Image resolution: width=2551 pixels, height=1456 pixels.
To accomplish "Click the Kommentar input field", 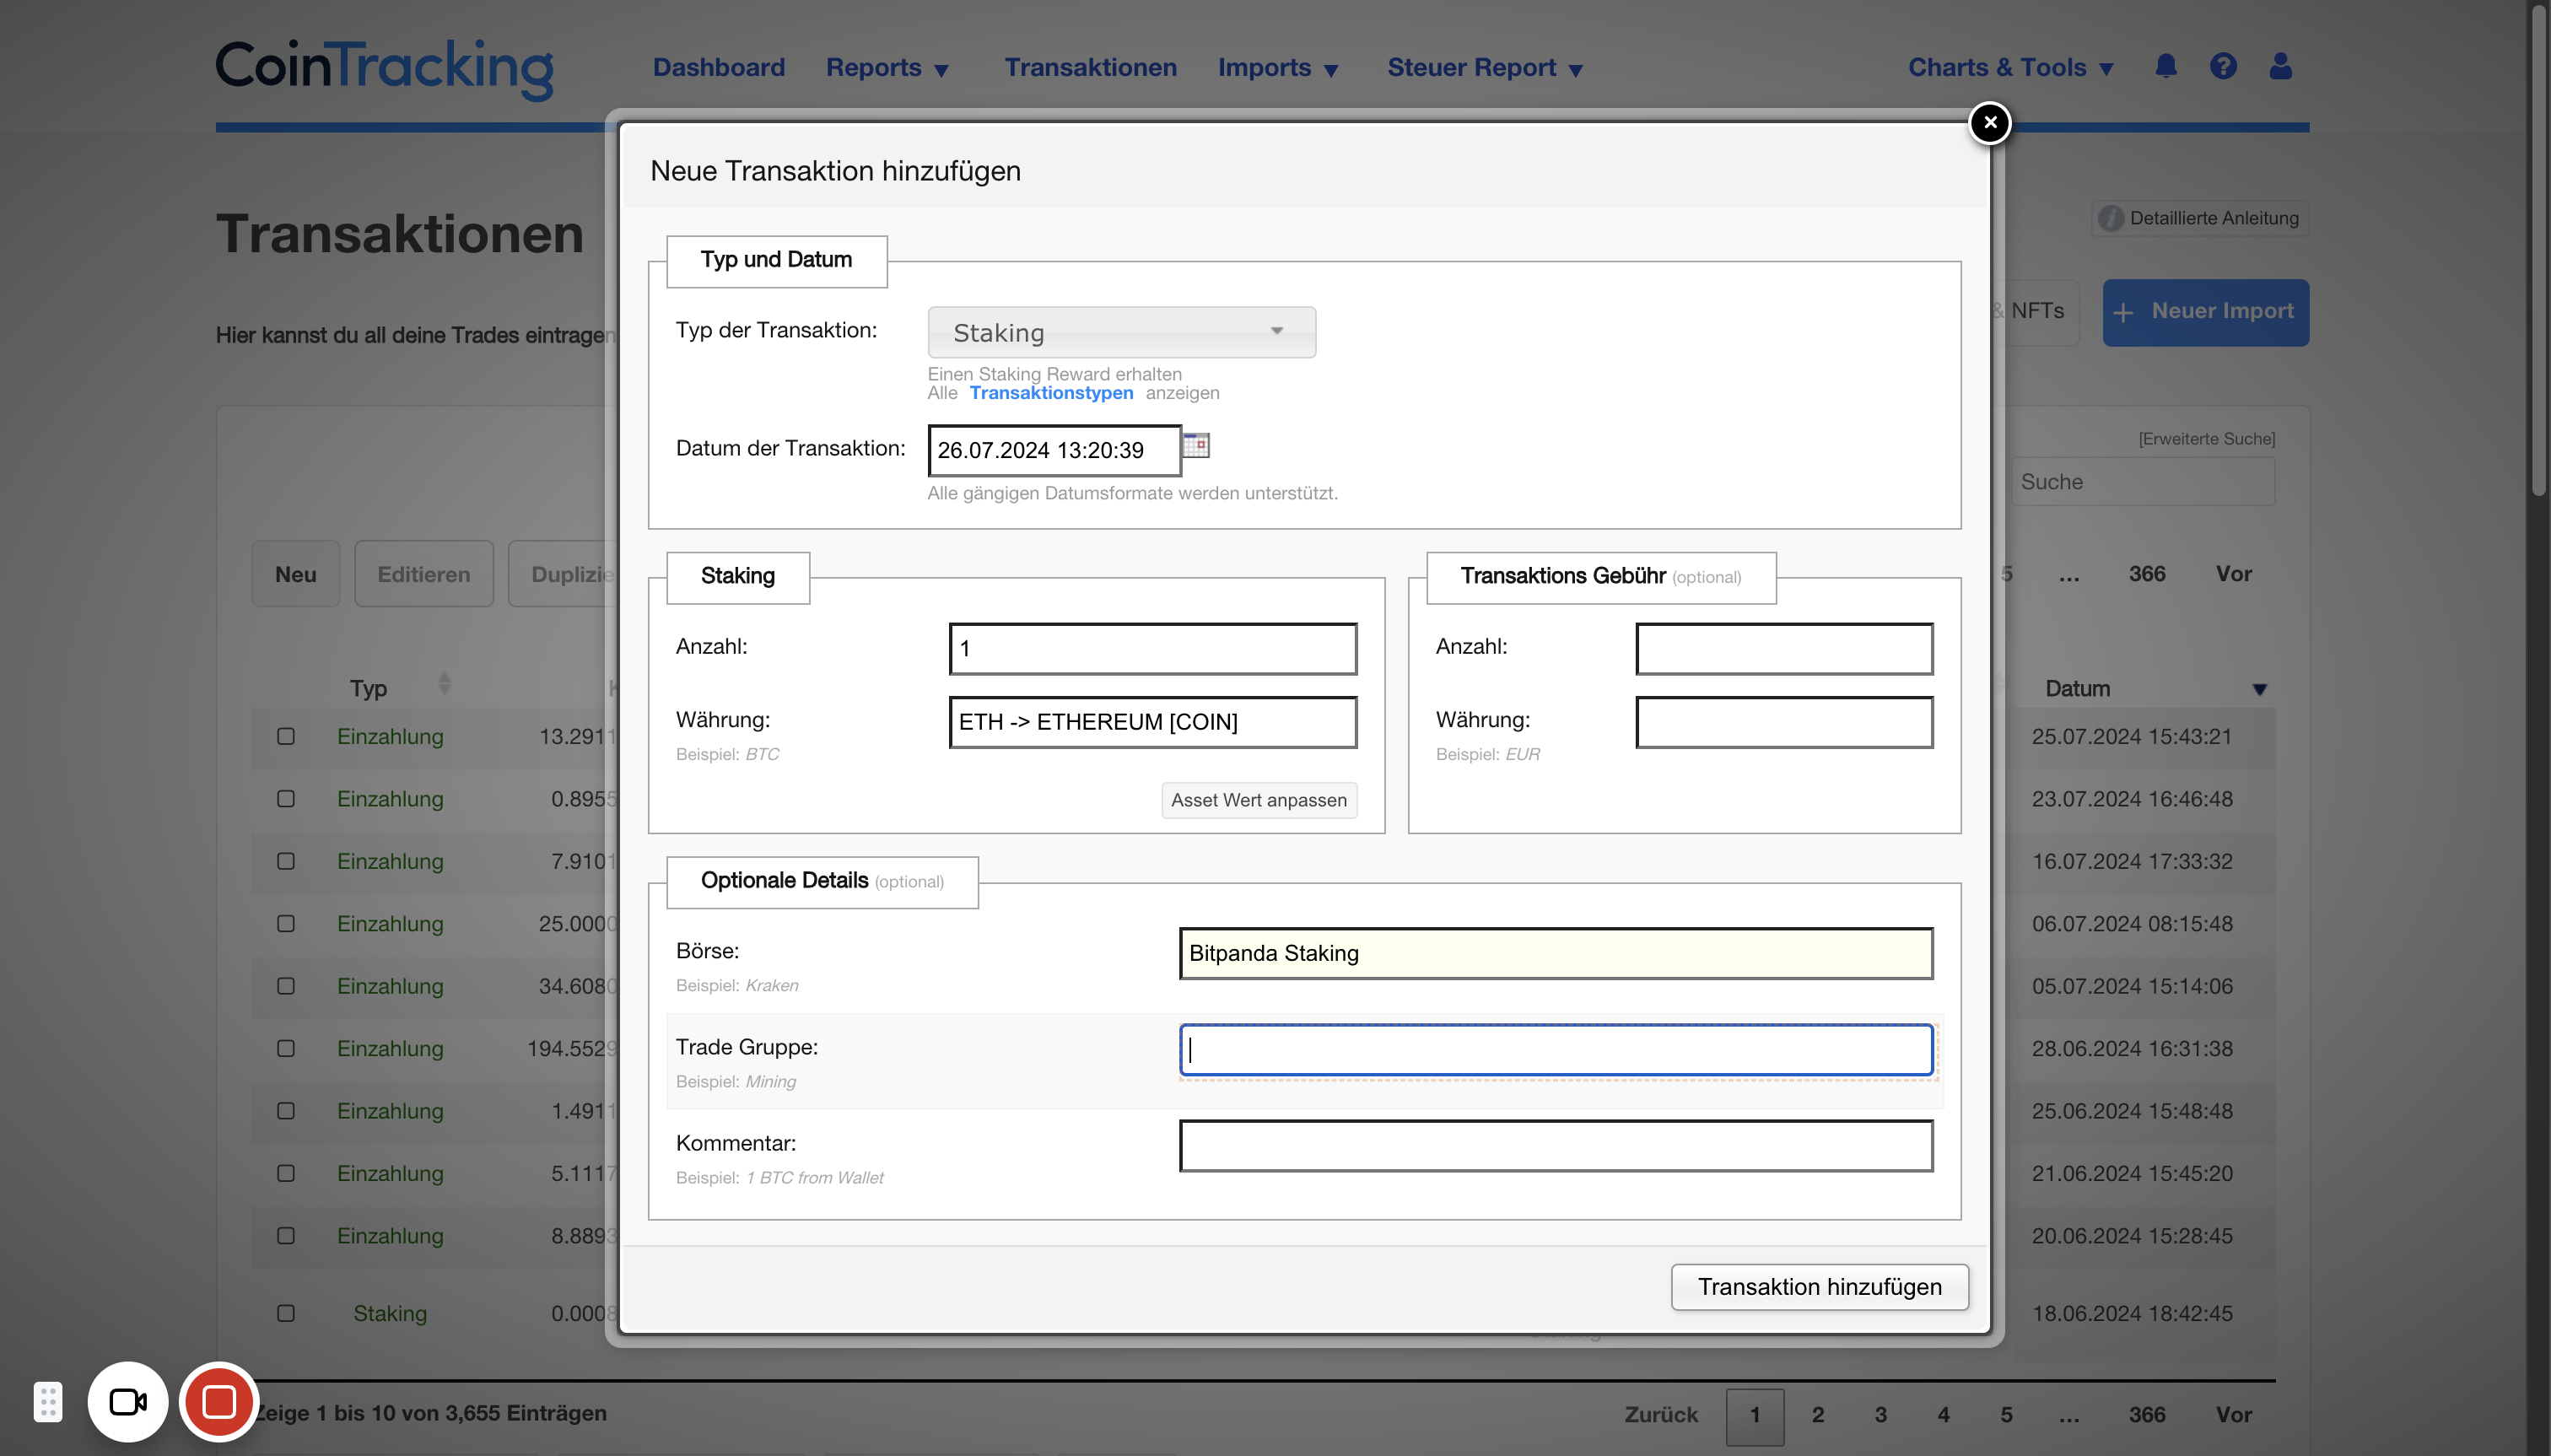I will point(1556,1146).
